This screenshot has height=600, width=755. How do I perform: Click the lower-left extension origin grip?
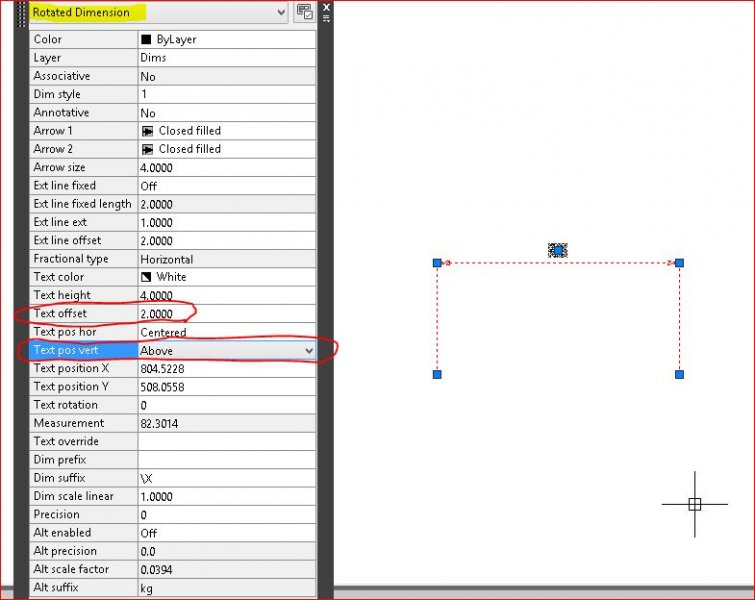tap(437, 375)
